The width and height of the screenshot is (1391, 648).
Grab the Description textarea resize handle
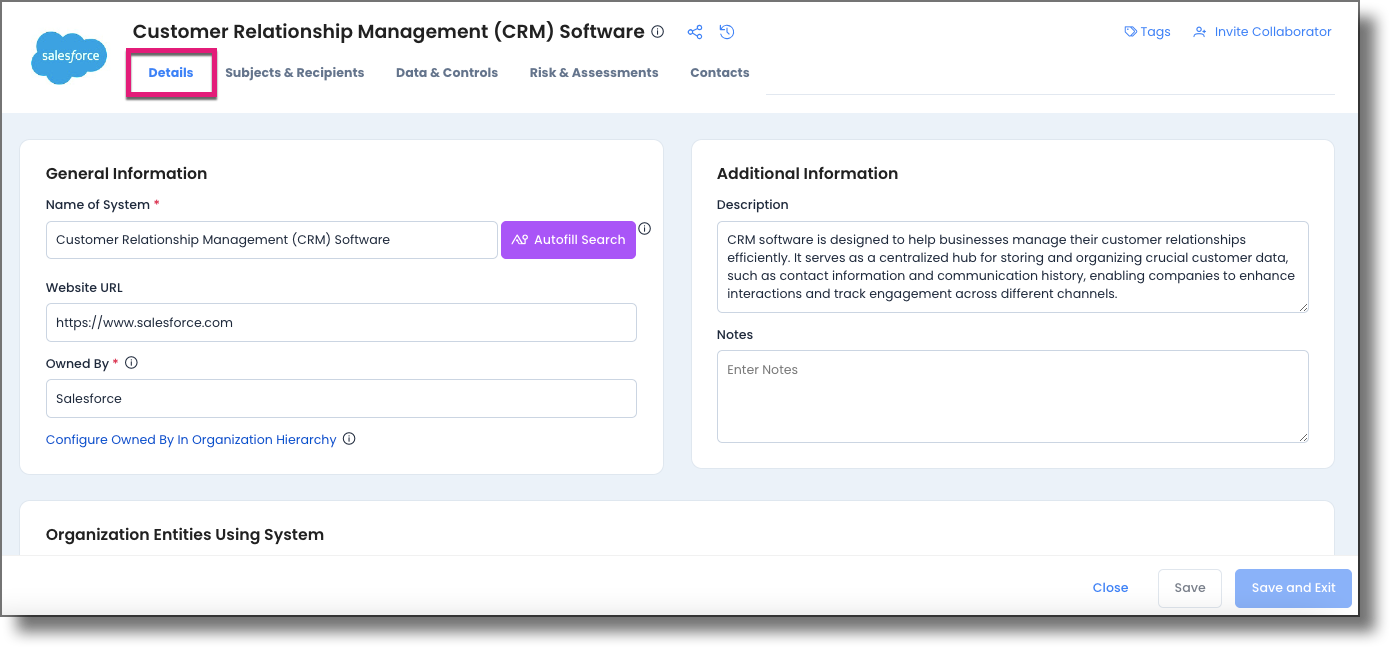[x=1302, y=307]
